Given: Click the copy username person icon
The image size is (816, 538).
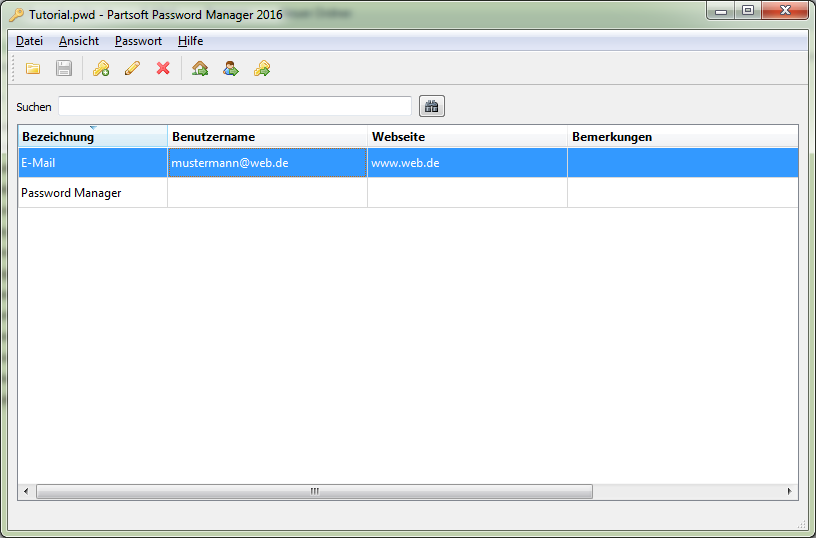Looking at the screenshot, I should [231, 68].
